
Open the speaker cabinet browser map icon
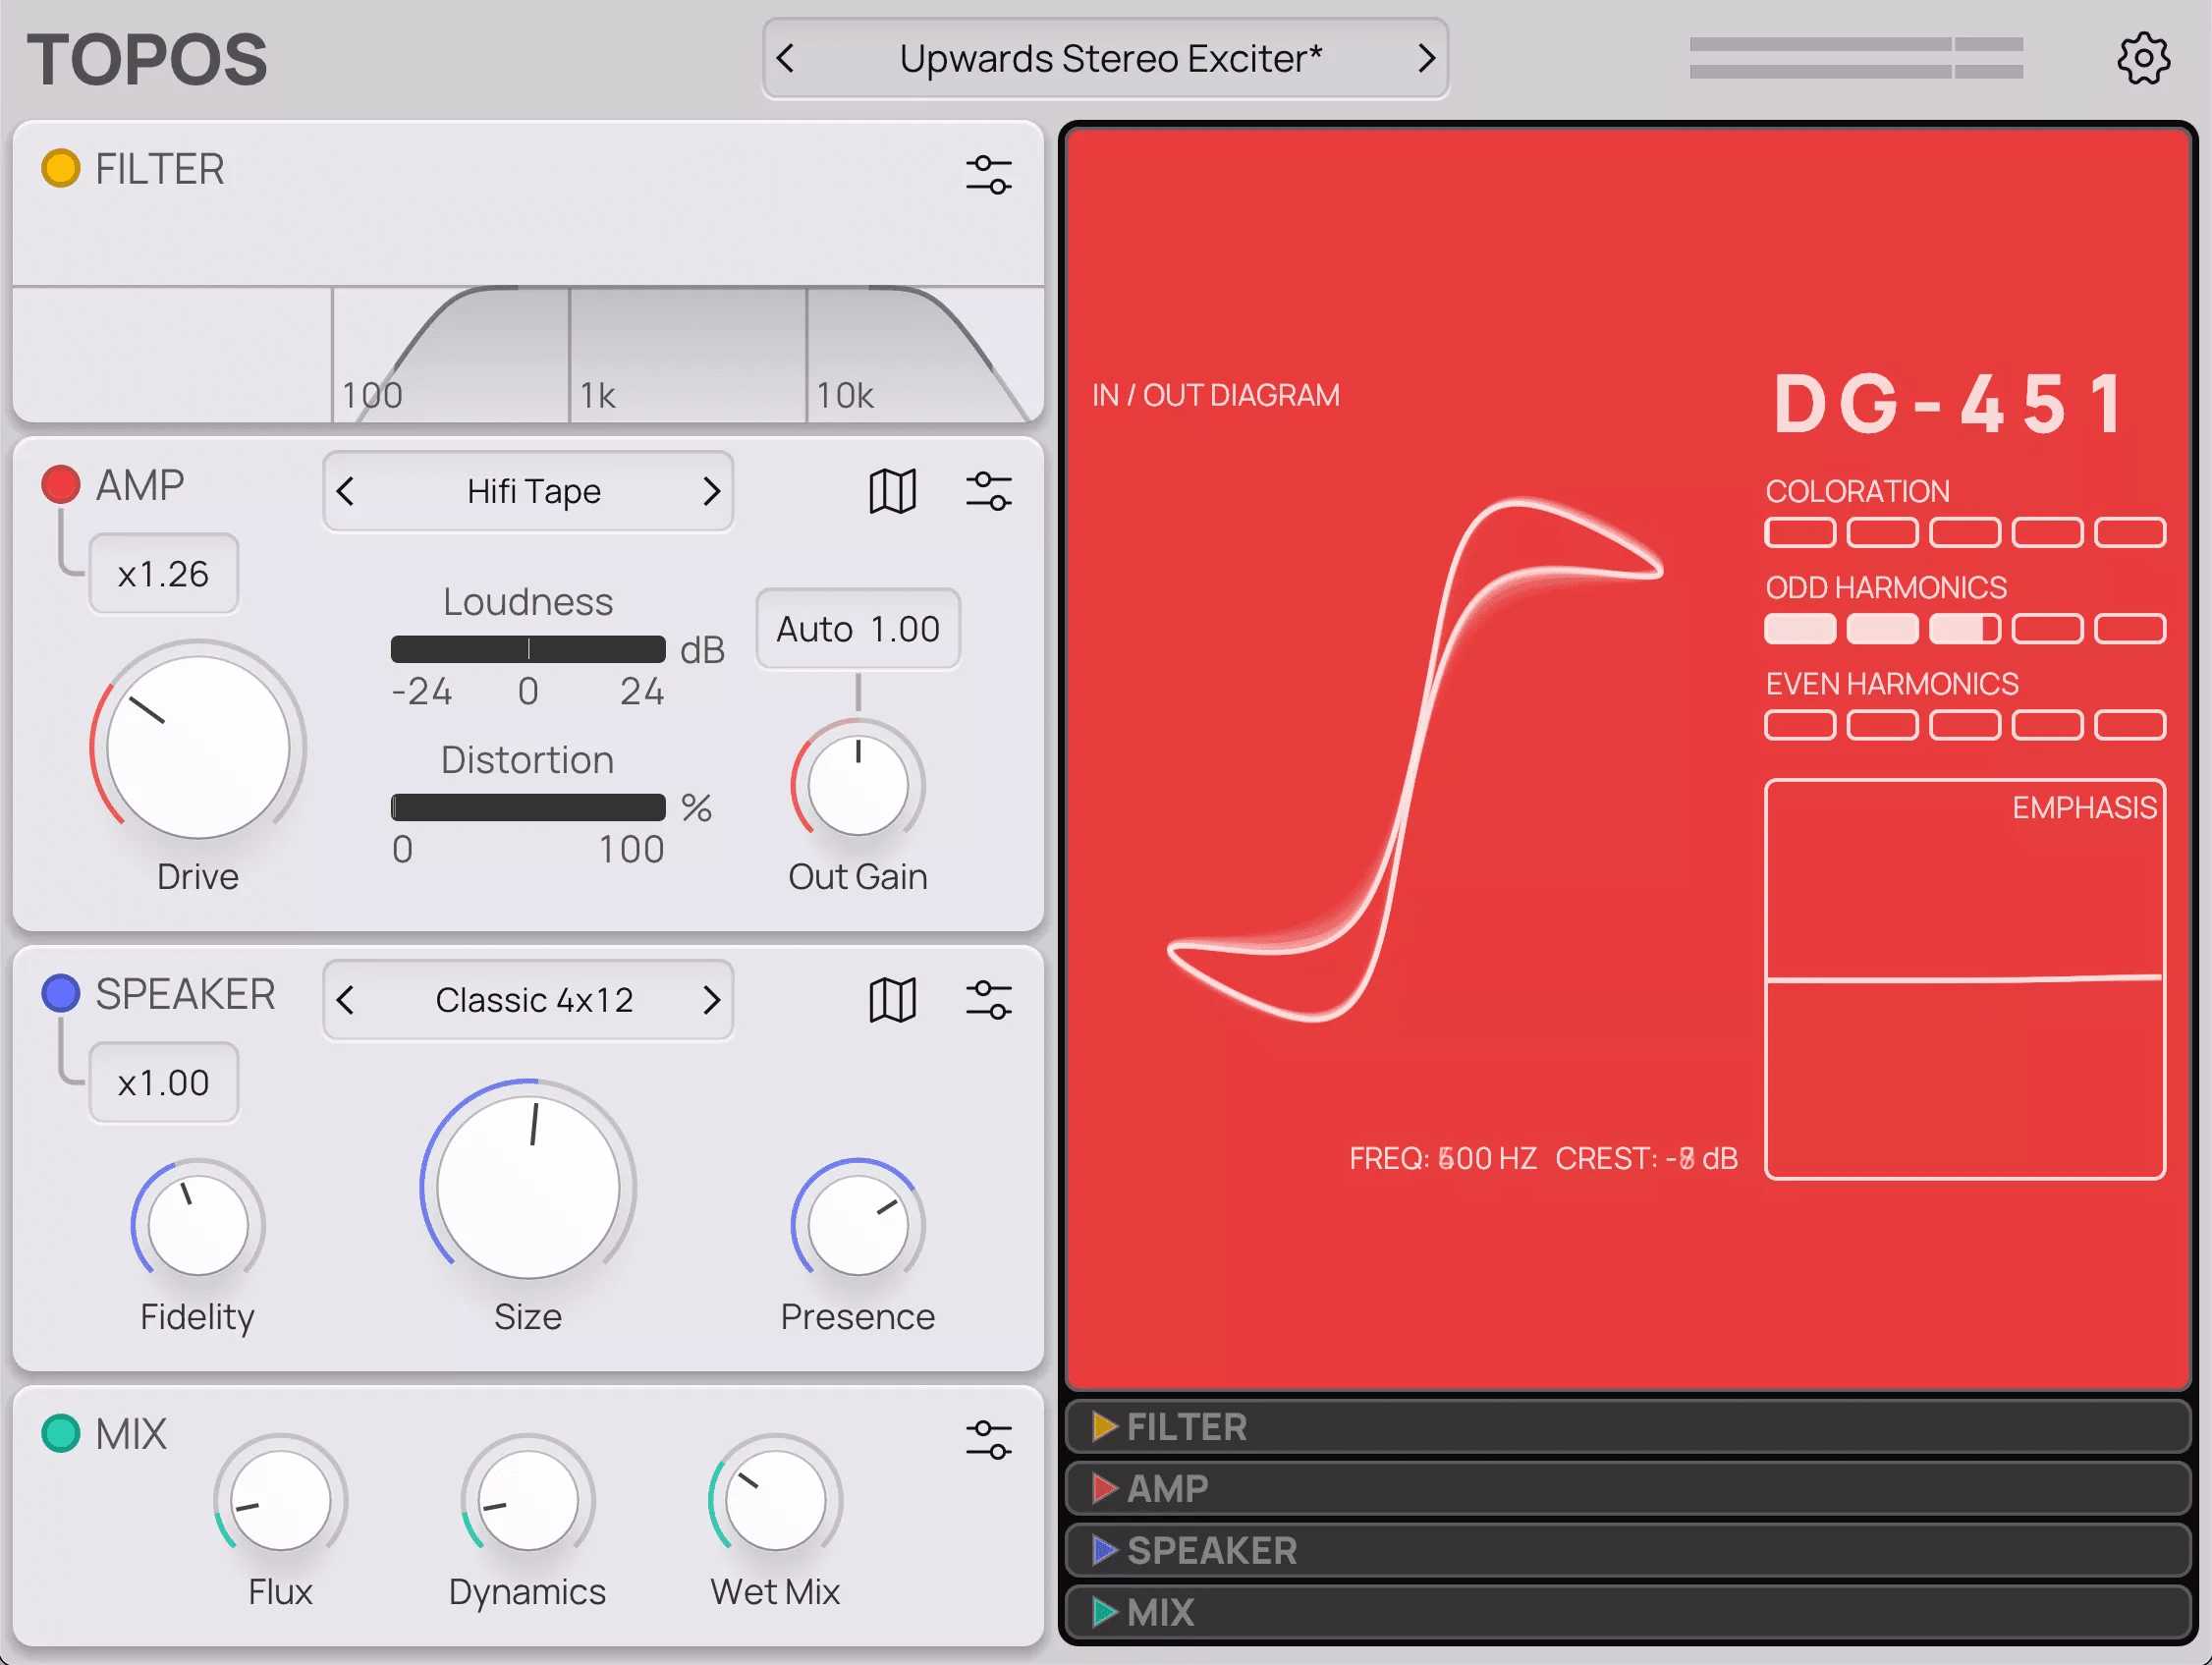pyautogui.click(x=893, y=1000)
